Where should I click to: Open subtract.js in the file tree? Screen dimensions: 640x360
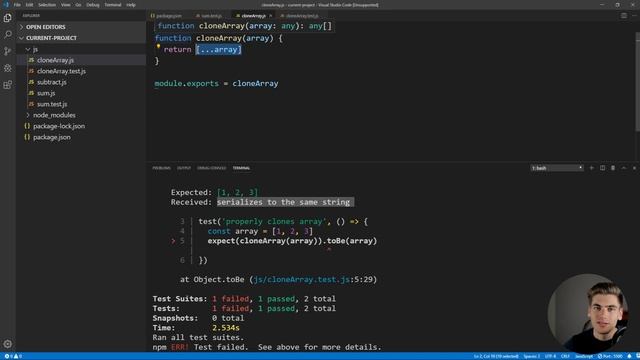pos(81,82)
